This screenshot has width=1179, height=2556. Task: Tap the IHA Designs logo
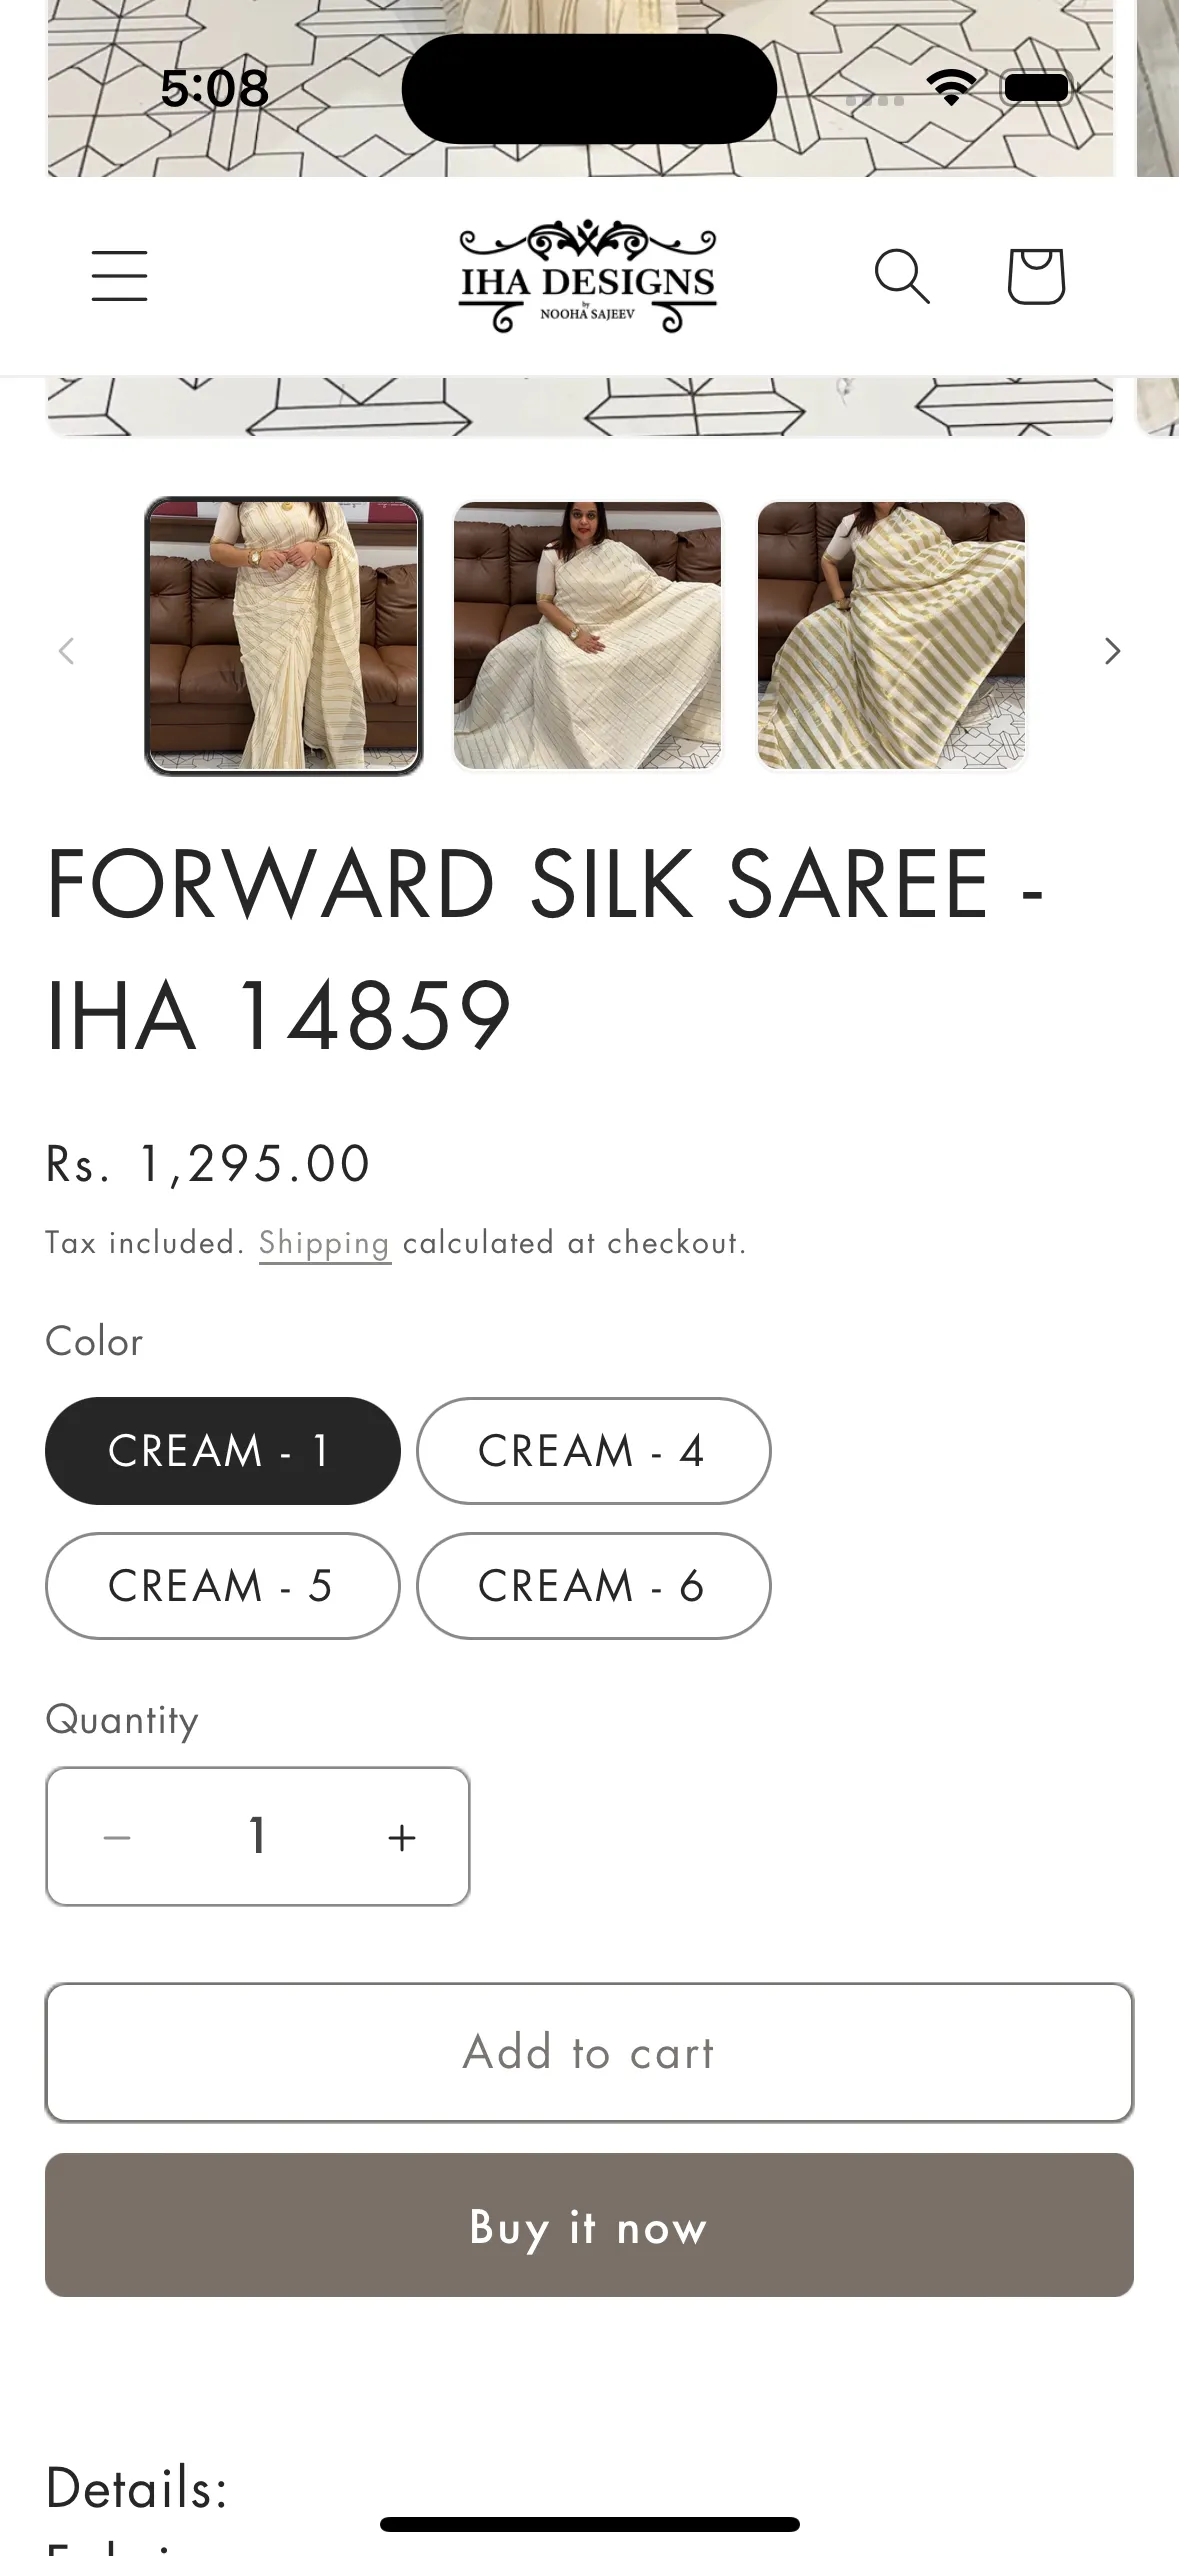coord(588,276)
